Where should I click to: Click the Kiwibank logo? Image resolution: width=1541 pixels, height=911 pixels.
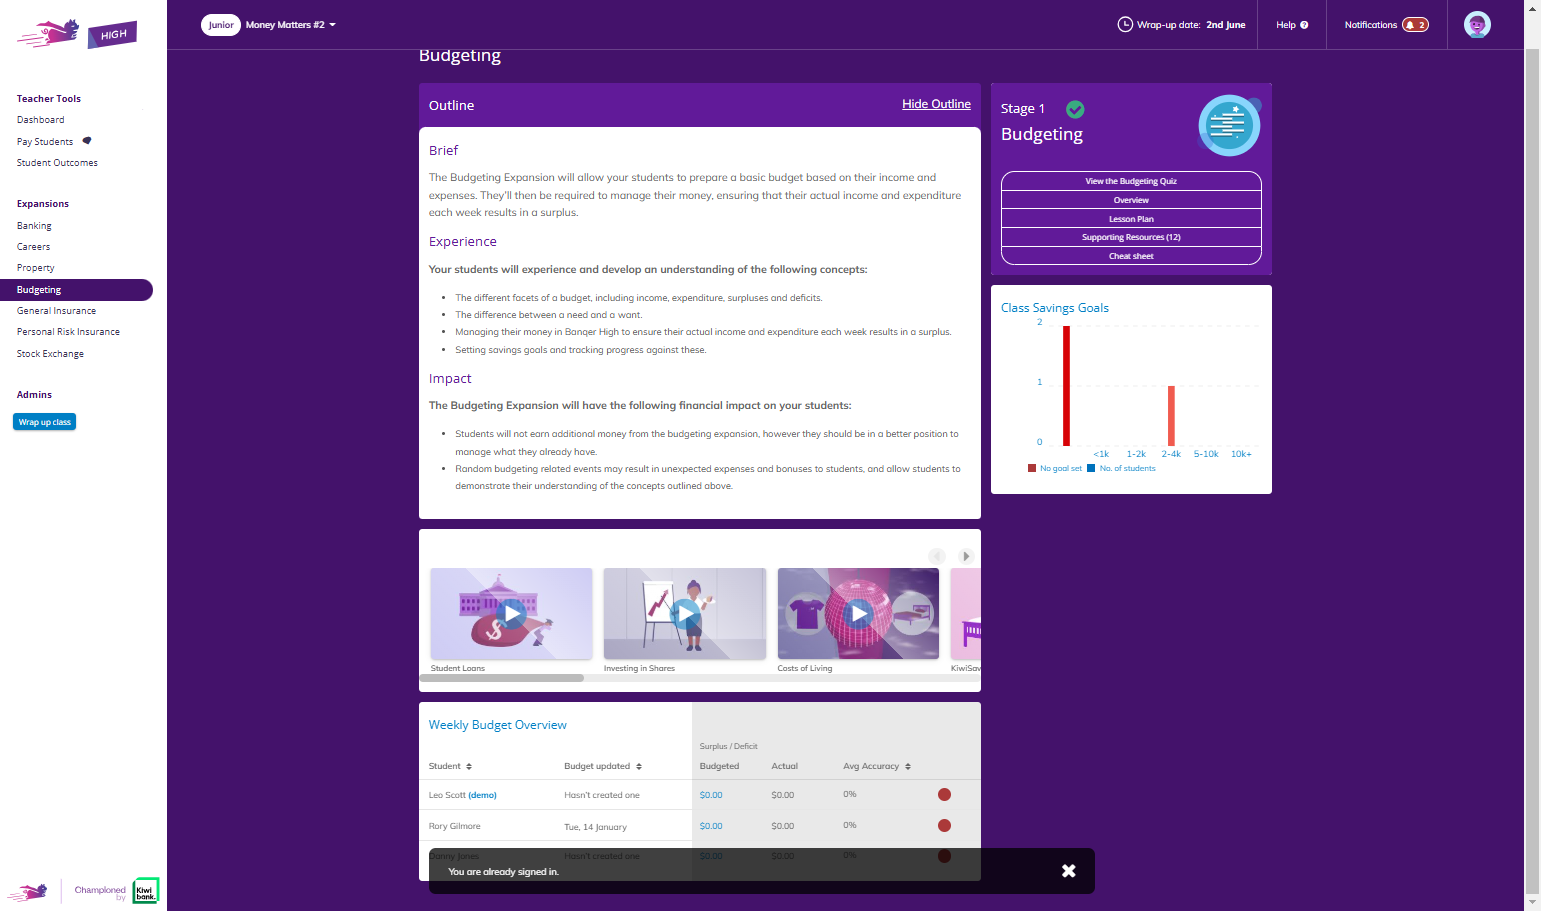click(146, 890)
